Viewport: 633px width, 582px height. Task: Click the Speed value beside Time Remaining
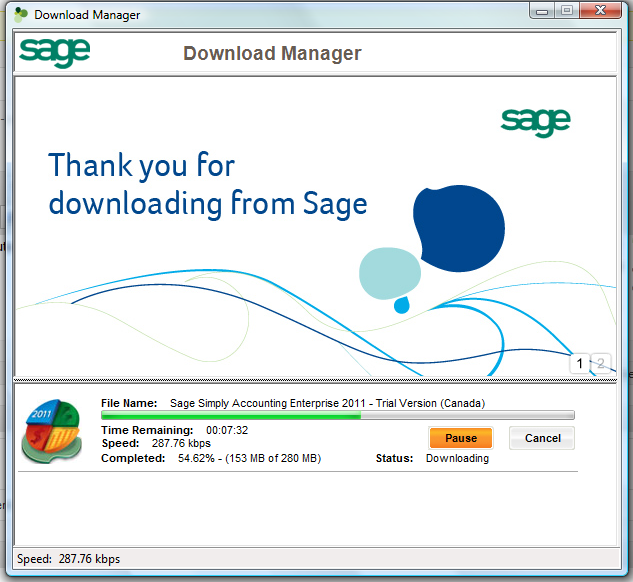(181, 443)
